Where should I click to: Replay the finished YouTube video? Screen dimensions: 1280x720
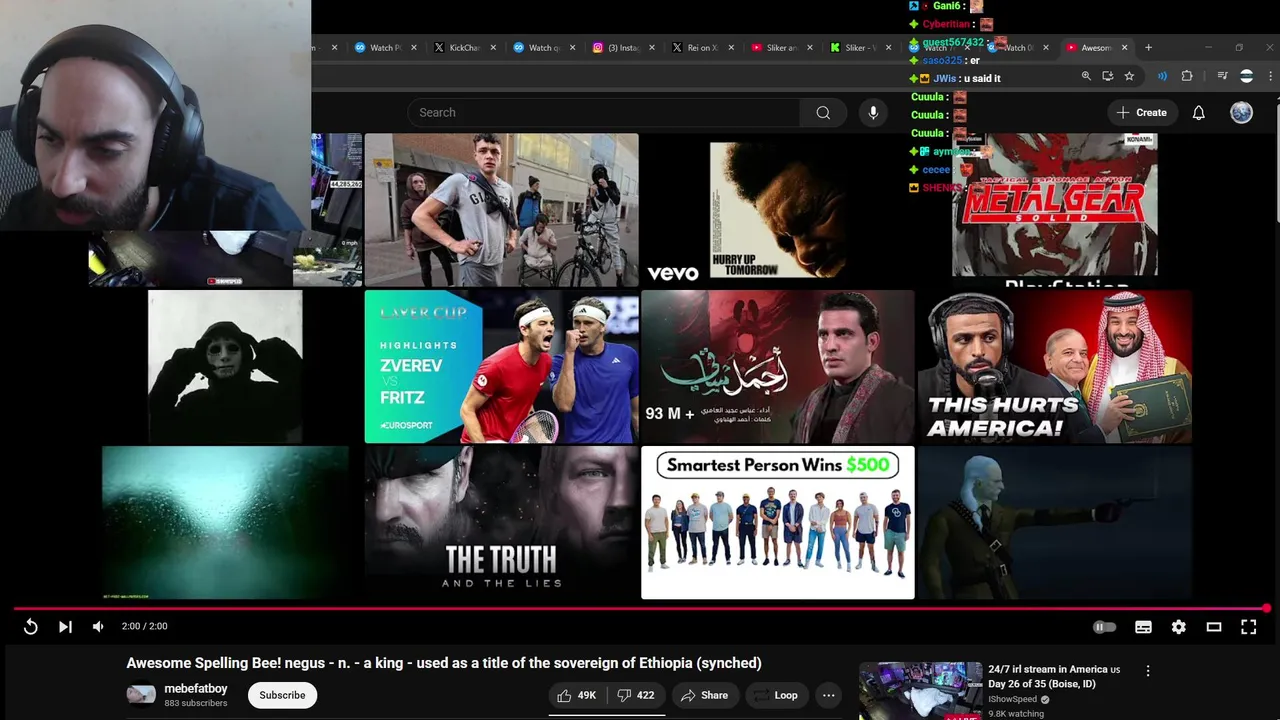click(31, 626)
